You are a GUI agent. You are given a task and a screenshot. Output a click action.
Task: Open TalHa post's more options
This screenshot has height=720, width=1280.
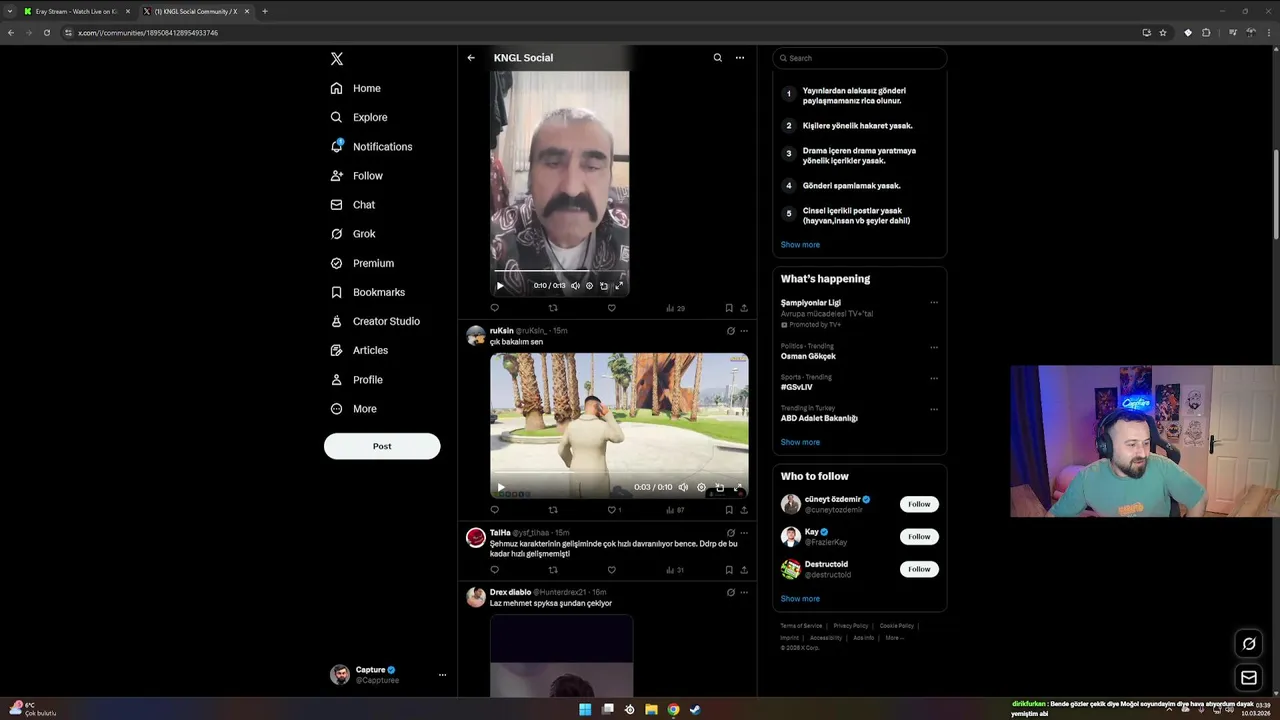click(744, 533)
